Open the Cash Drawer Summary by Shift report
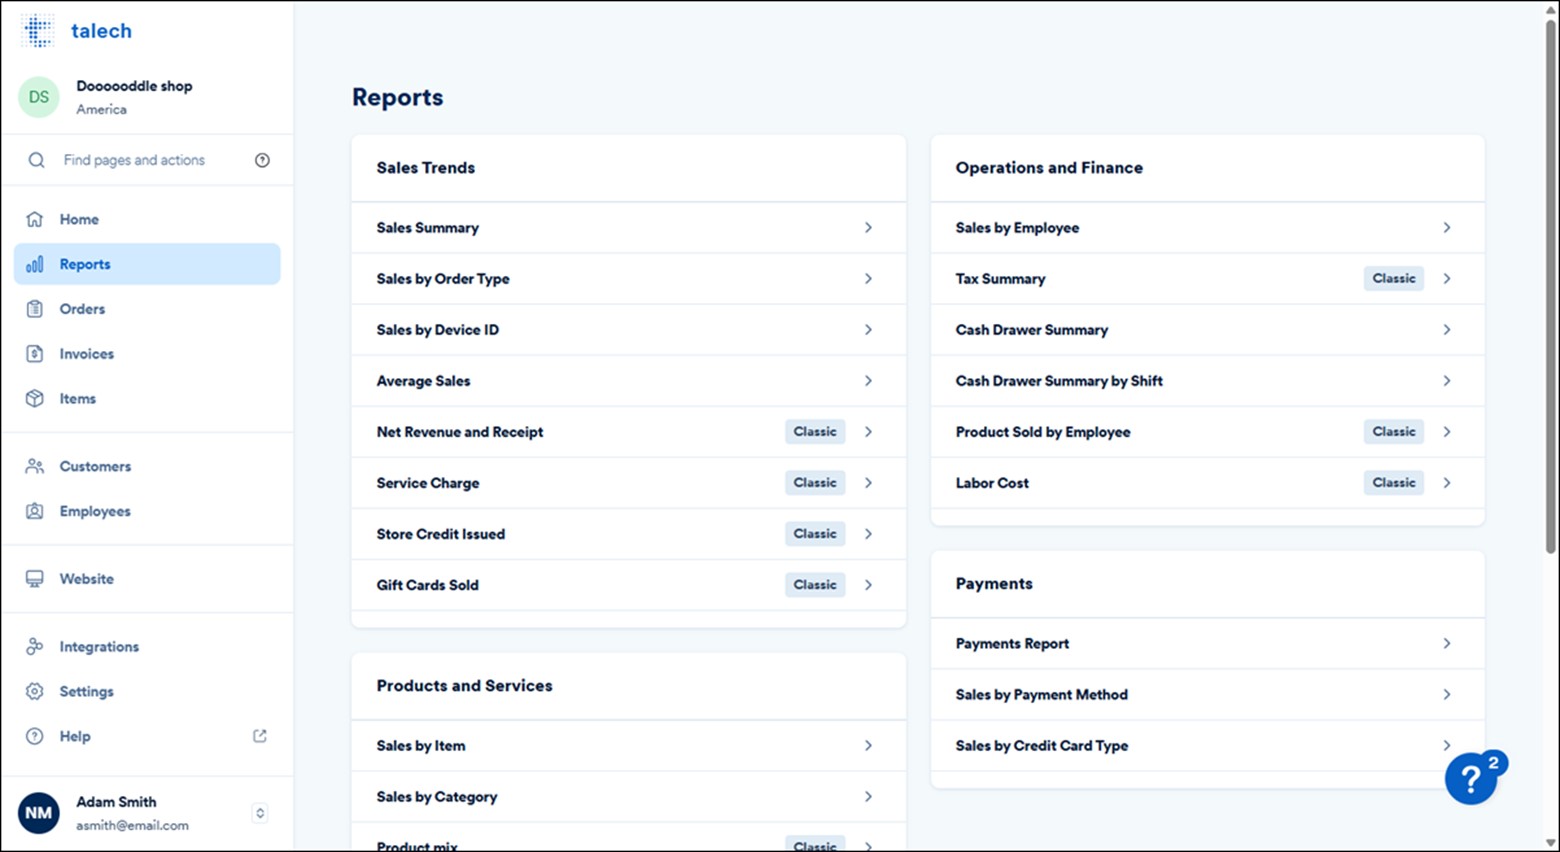This screenshot has width=1560, height=852. [1207, 380]
